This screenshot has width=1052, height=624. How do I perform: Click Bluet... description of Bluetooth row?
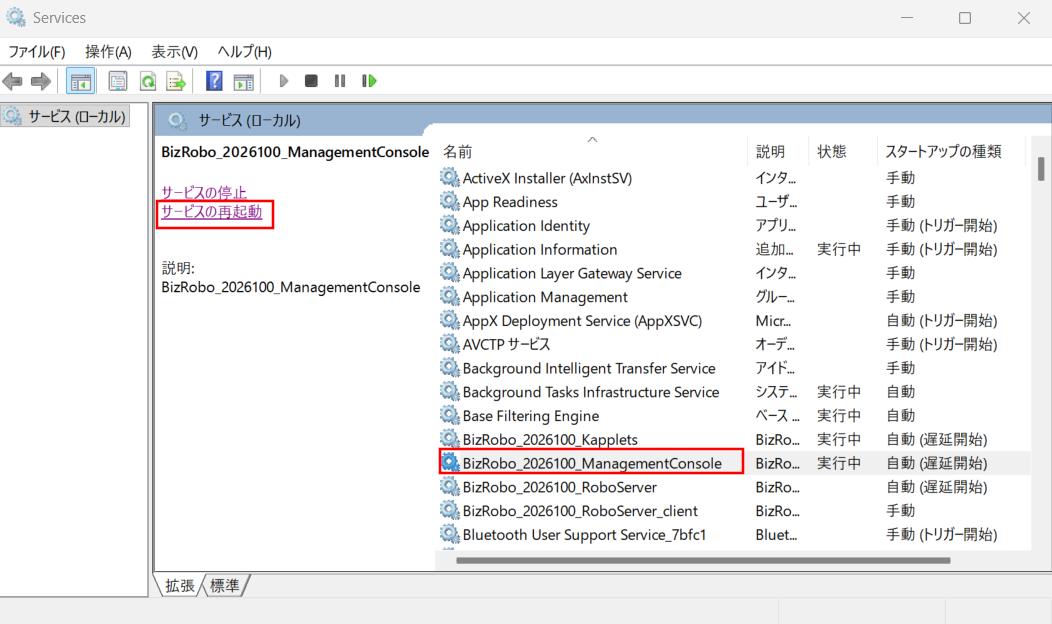point(776,535)
